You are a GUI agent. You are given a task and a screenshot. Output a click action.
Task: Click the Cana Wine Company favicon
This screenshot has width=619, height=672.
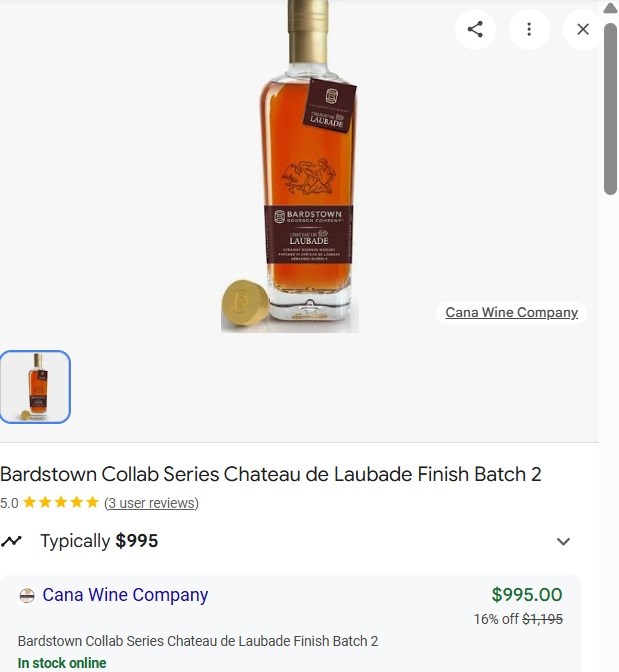pos(27,595)
